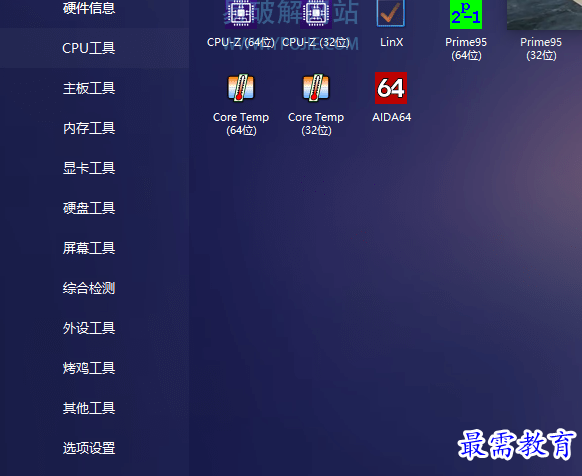Launch Core Temp (32位) thermometer icon
Screen dimensions: 582x476
(x=316, y=88)
